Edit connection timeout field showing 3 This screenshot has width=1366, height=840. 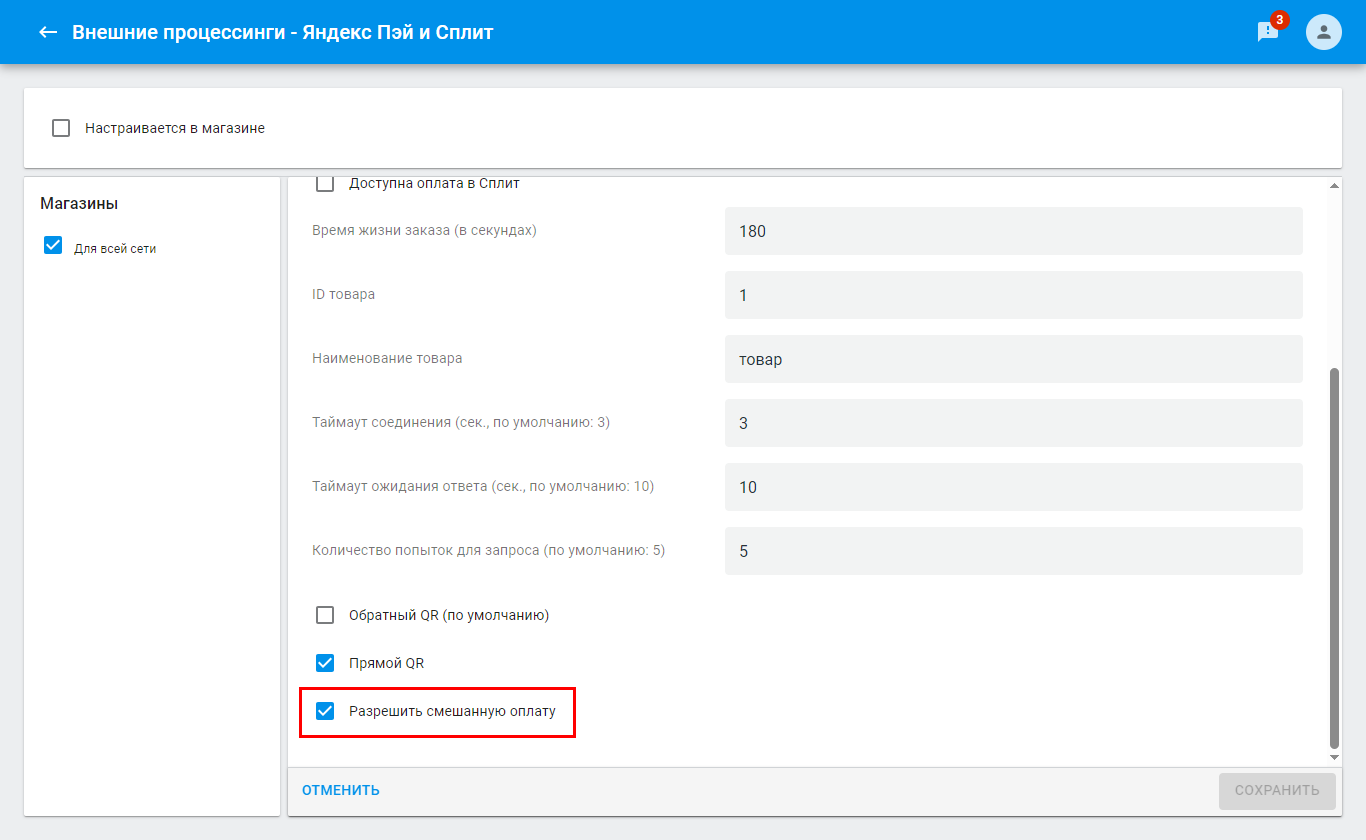click(x=1014, y=423)
